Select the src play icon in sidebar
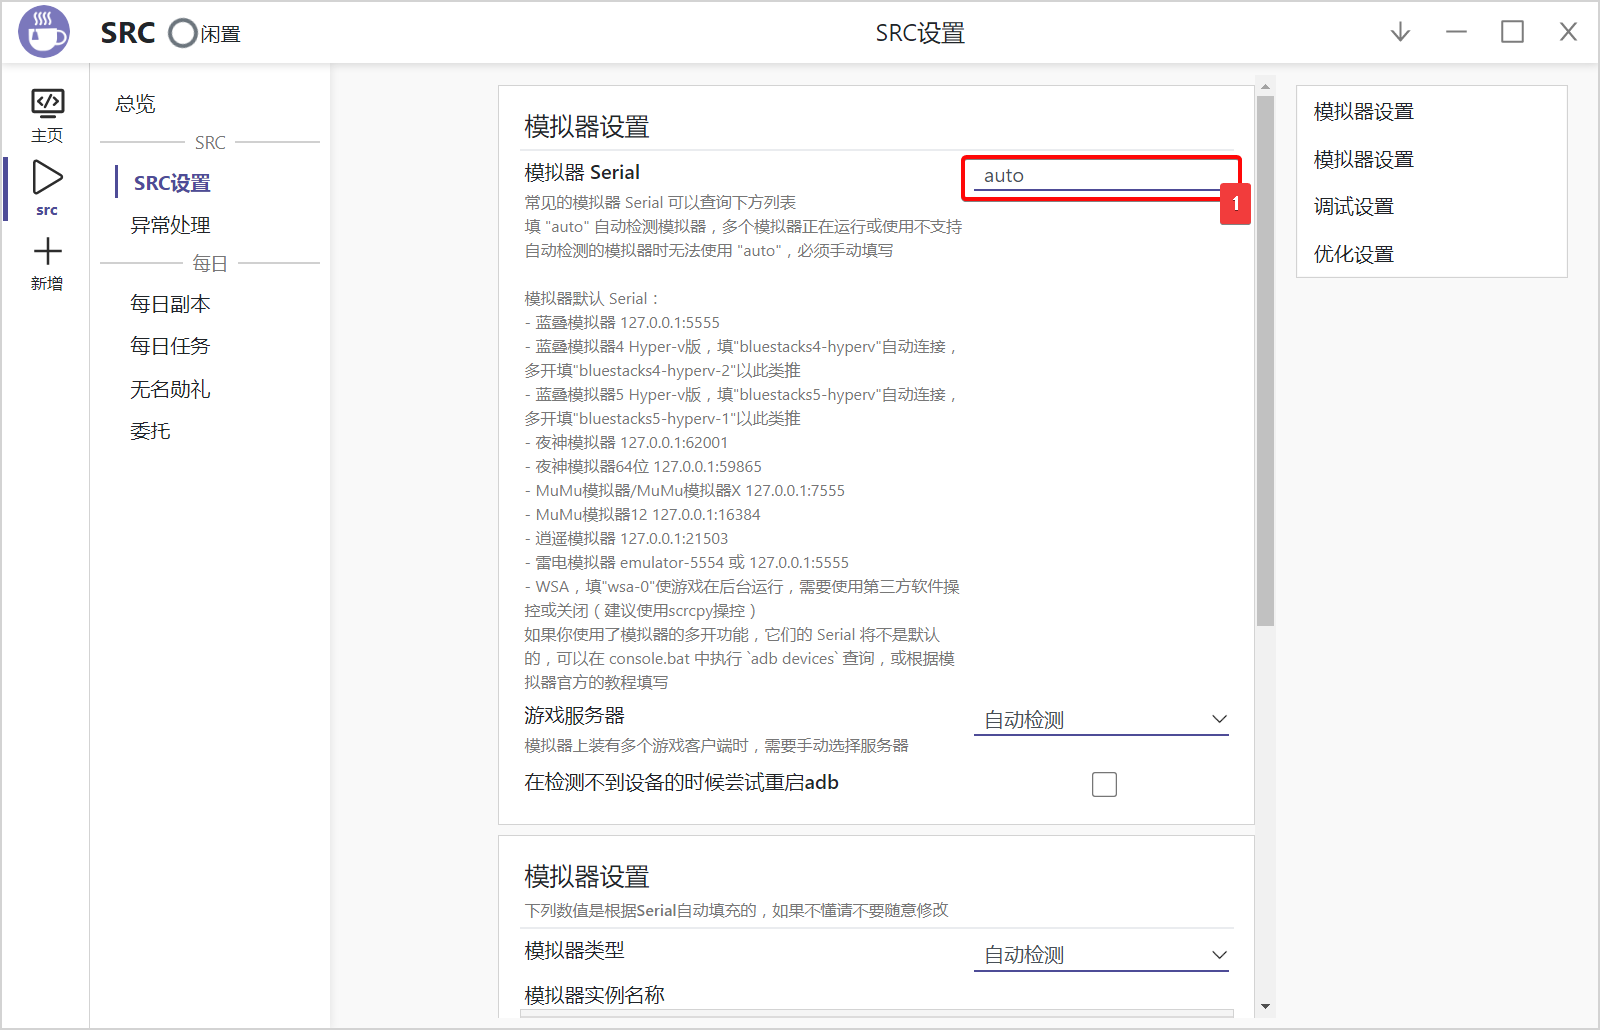Viewport: 1600px width, 1030px height. 47,187
